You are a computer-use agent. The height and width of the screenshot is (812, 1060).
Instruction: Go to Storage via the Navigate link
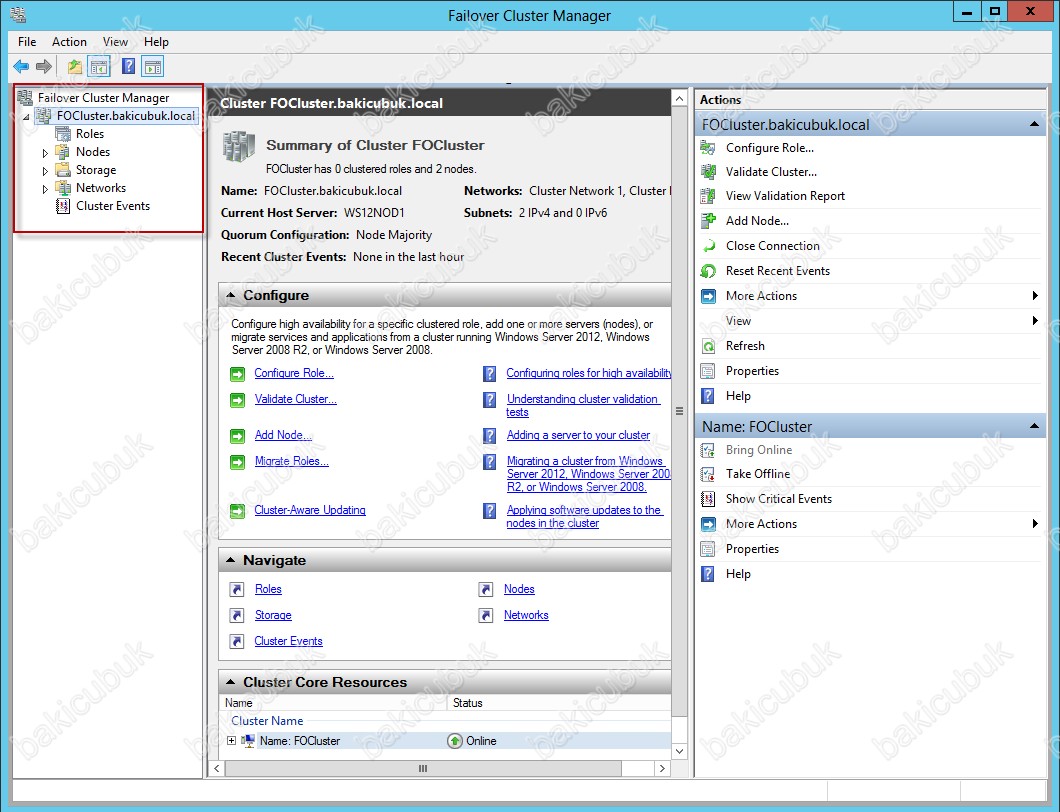coord(273,615)
